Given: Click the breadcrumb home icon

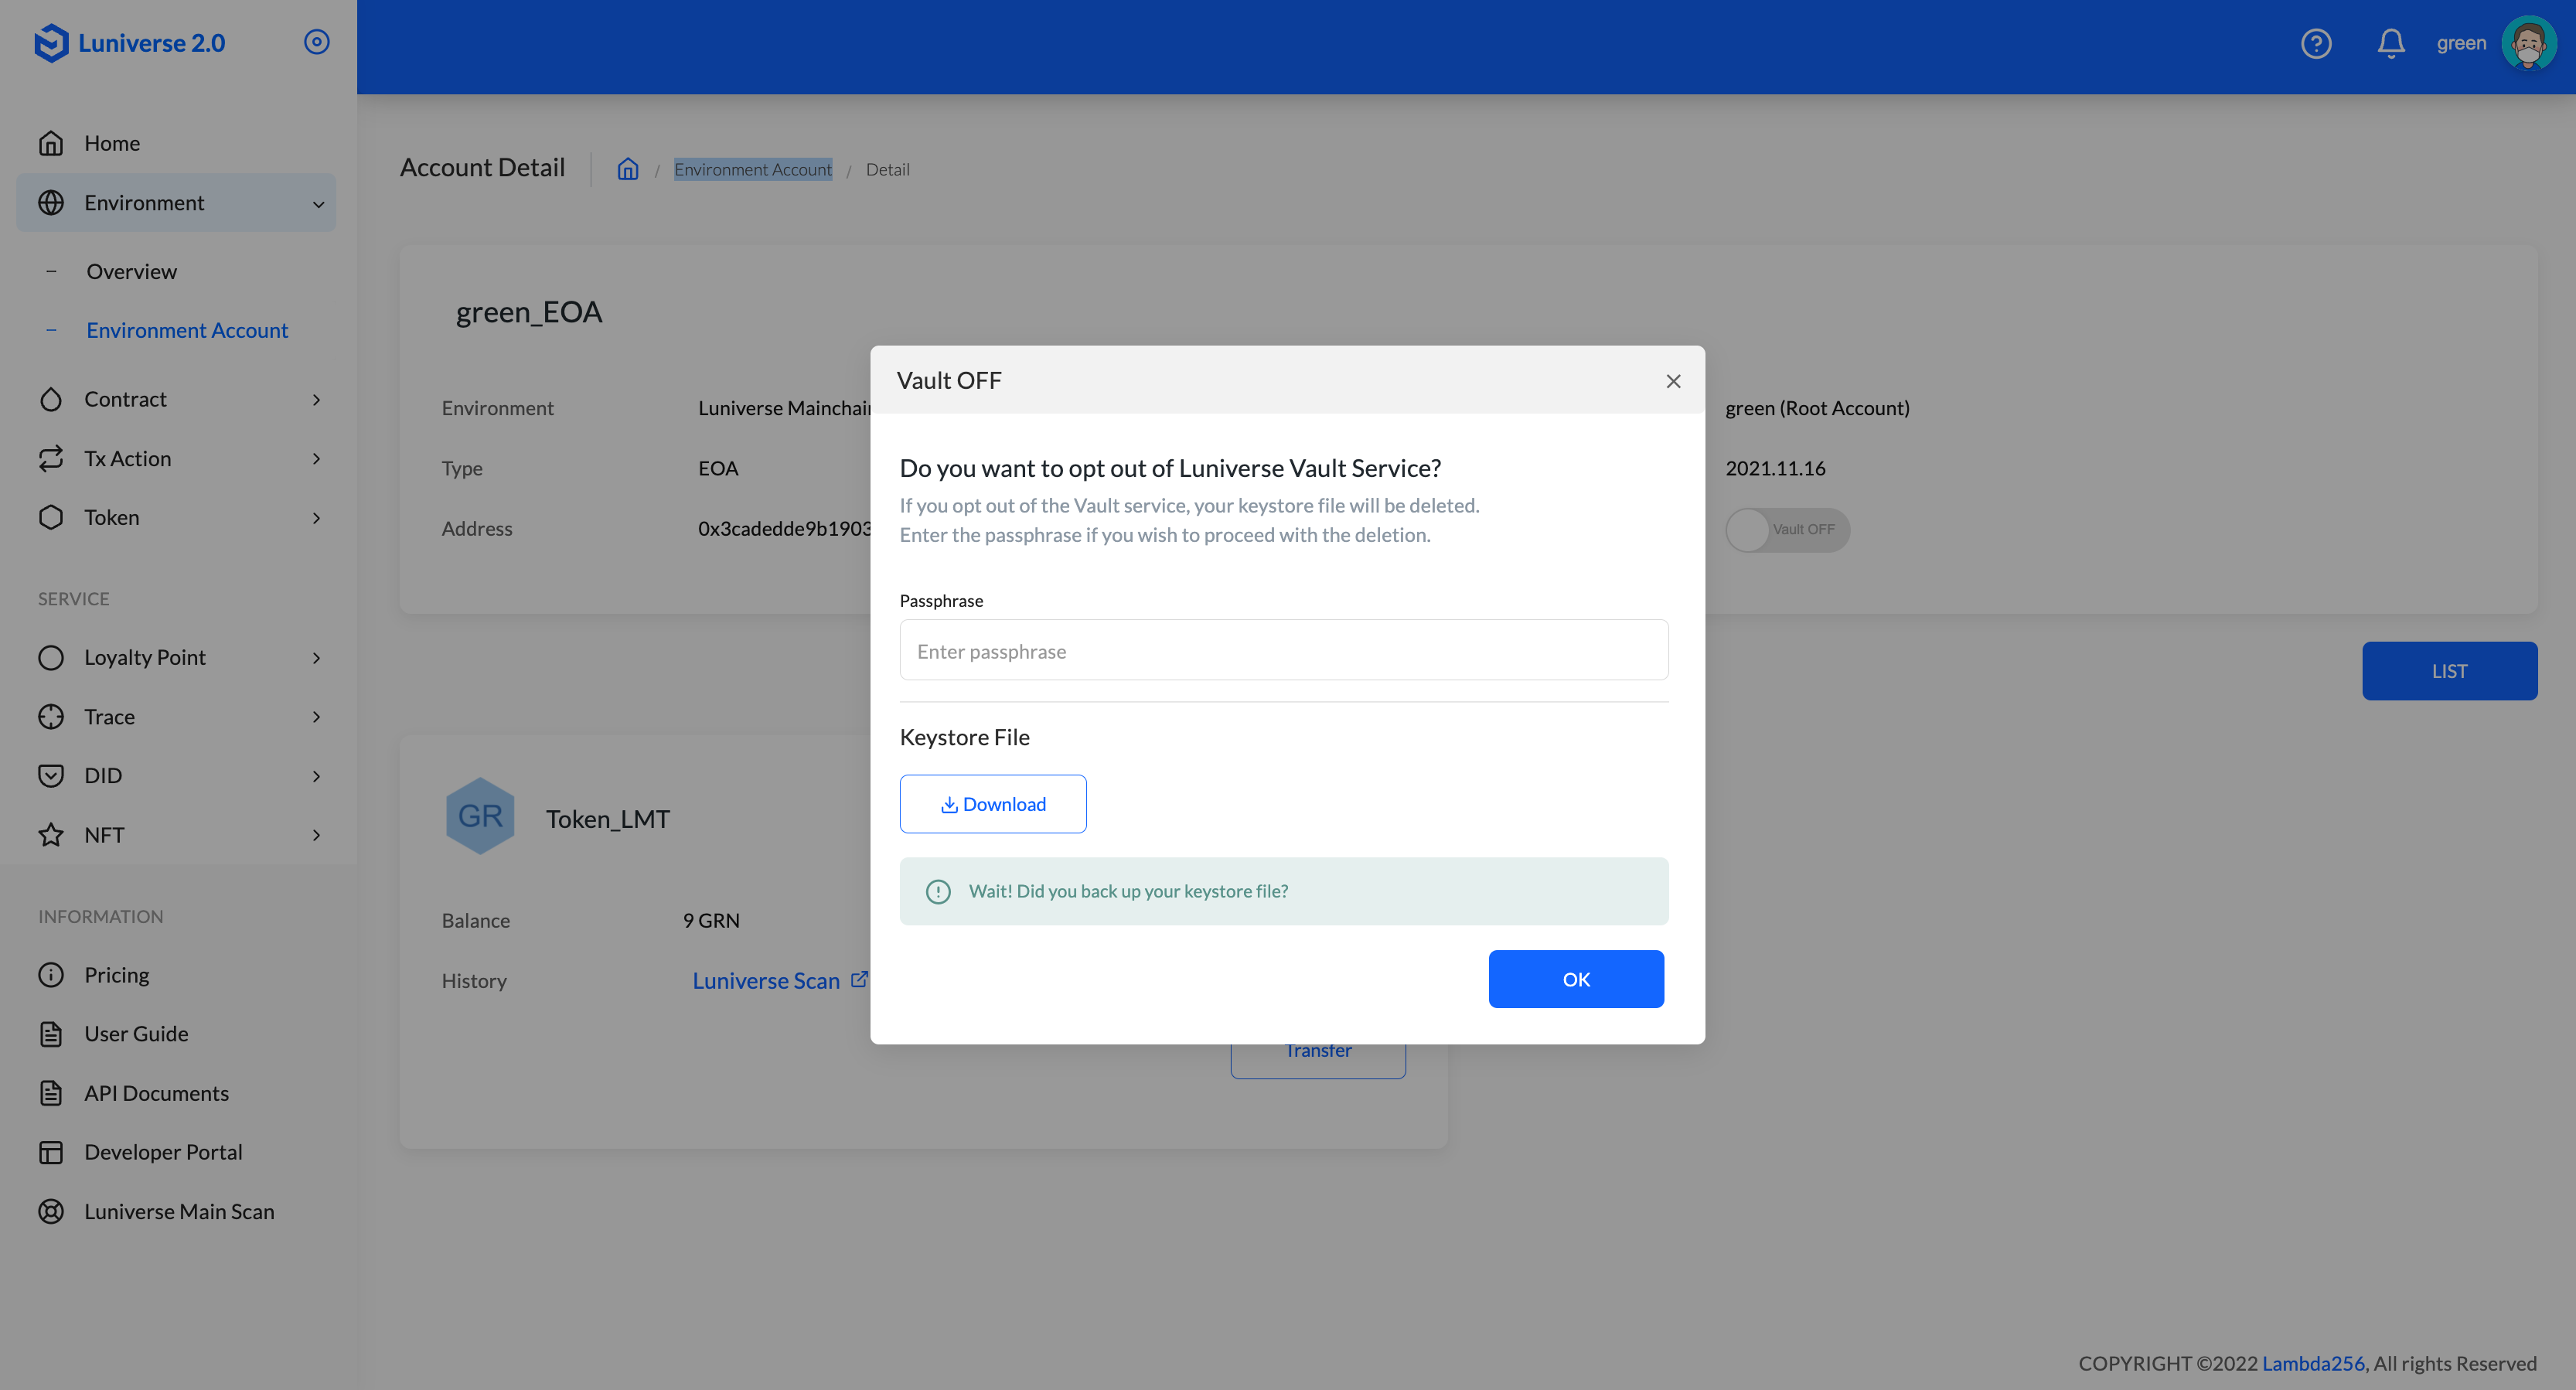Looking at the screenshot, I should coord(627,169).
